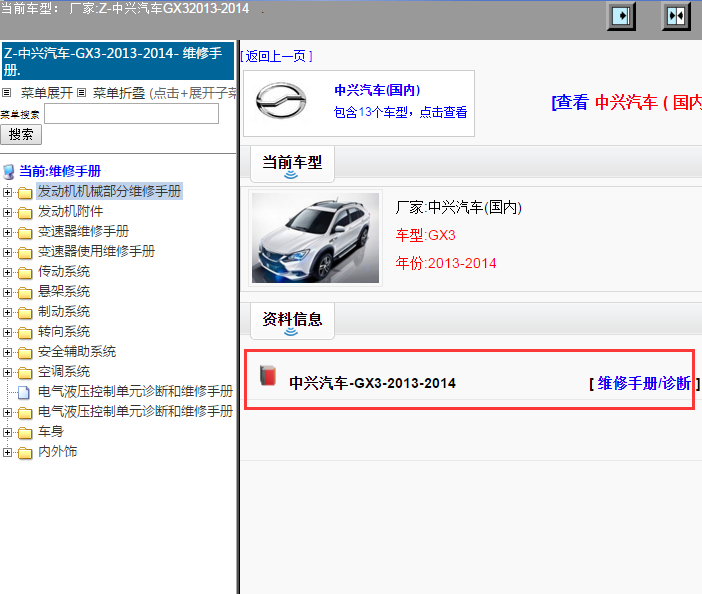Open 空调系统 tree entry
702x594 pixels.
pos(64,372)
